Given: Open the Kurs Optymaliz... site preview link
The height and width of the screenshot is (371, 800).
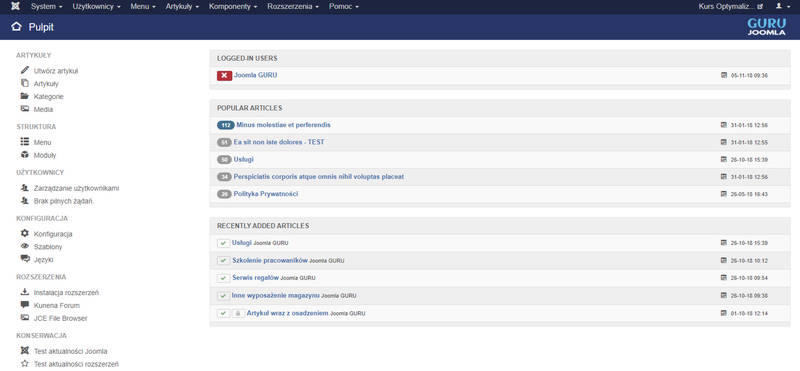Looking at the screenshot, I should click(x=731, y=7).
